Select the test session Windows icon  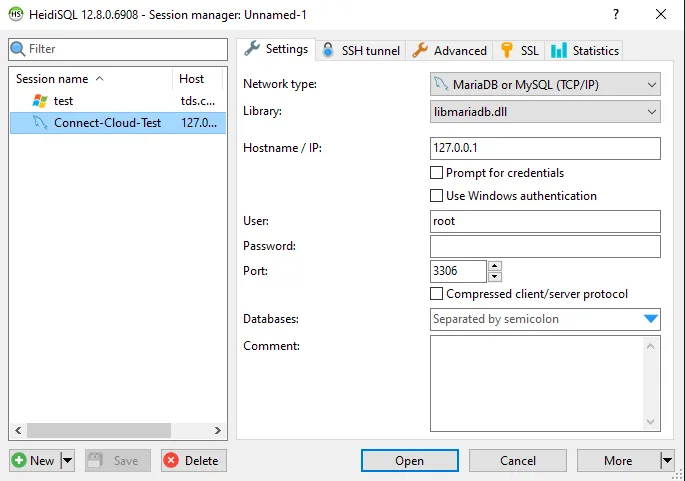[40, 101]
